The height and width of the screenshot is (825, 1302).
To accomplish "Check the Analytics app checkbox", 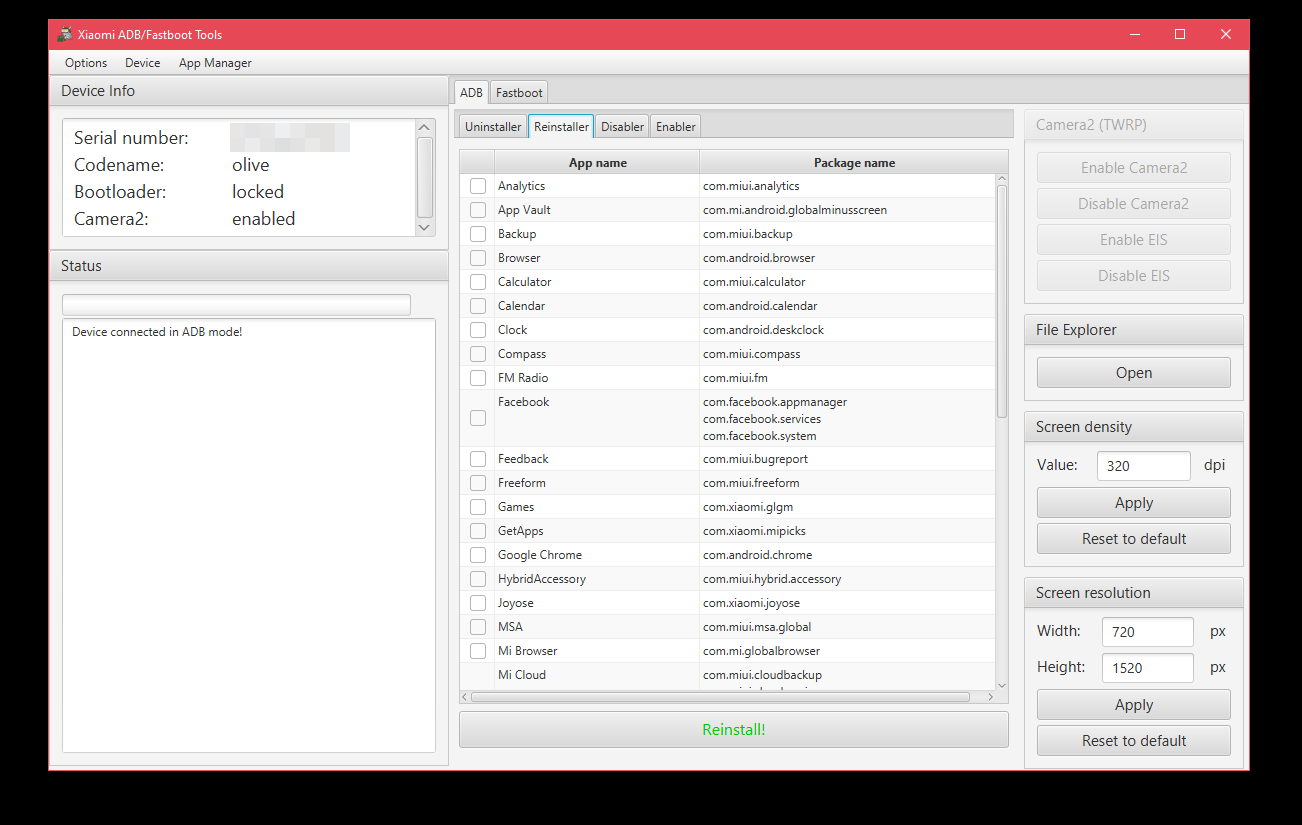I will point(478,186).
